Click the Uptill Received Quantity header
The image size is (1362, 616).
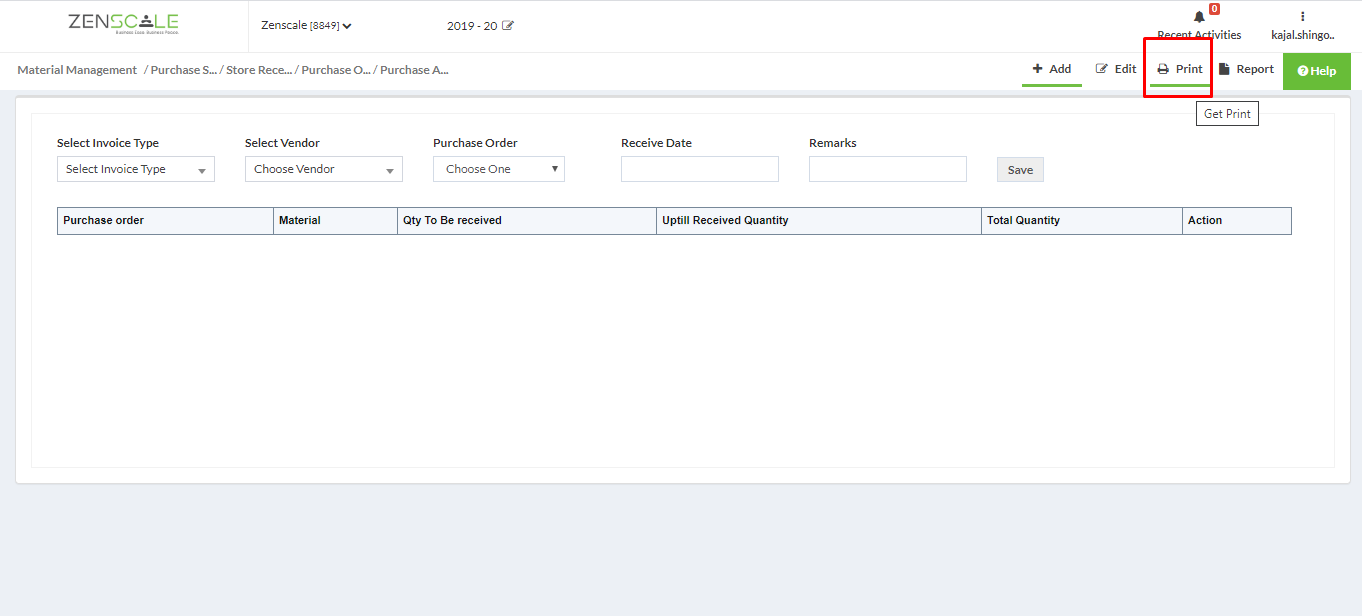[819, 221]
